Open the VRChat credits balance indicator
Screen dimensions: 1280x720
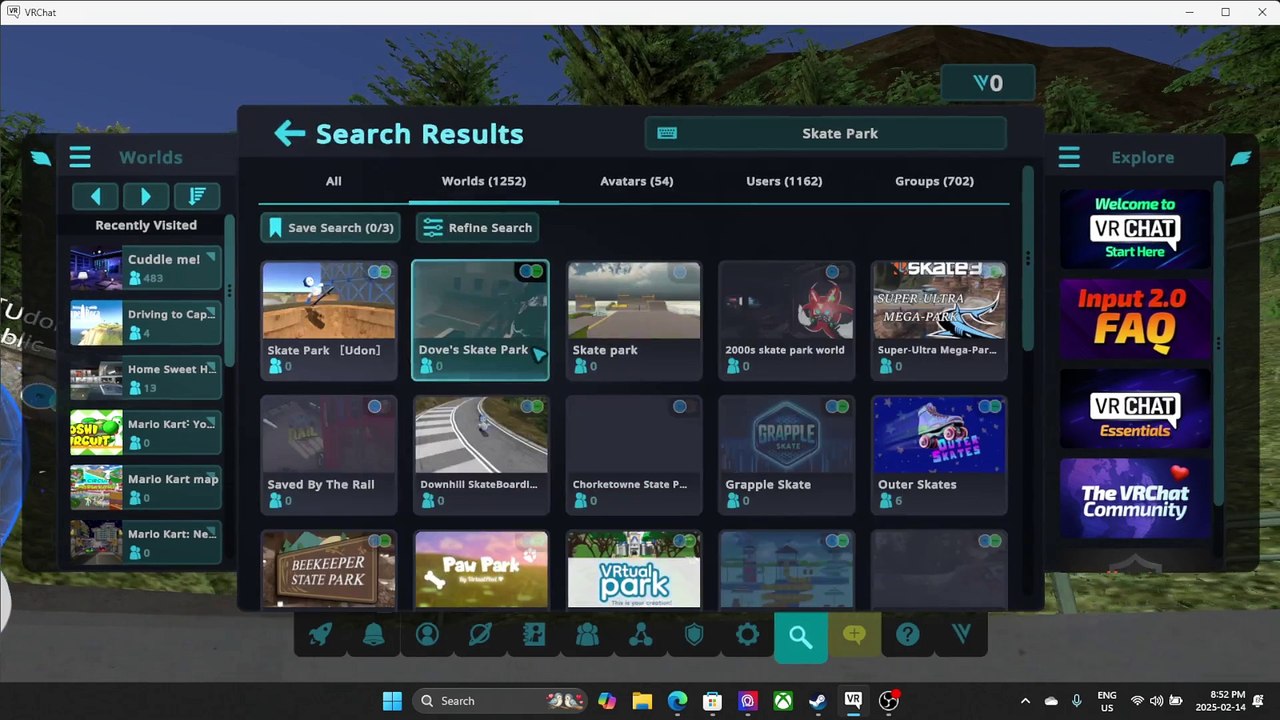click(988, 84)
